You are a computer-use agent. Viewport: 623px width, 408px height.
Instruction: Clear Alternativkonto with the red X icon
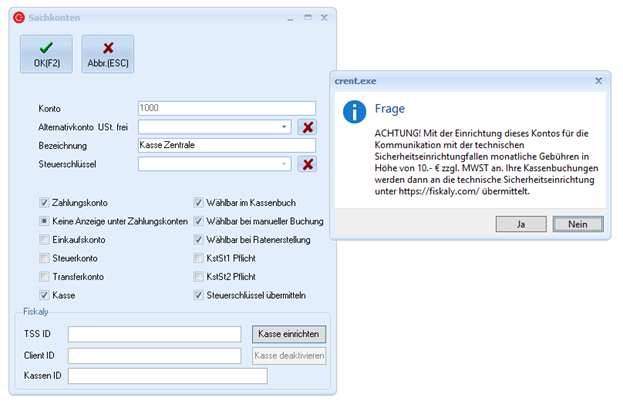tap(308, 127)
